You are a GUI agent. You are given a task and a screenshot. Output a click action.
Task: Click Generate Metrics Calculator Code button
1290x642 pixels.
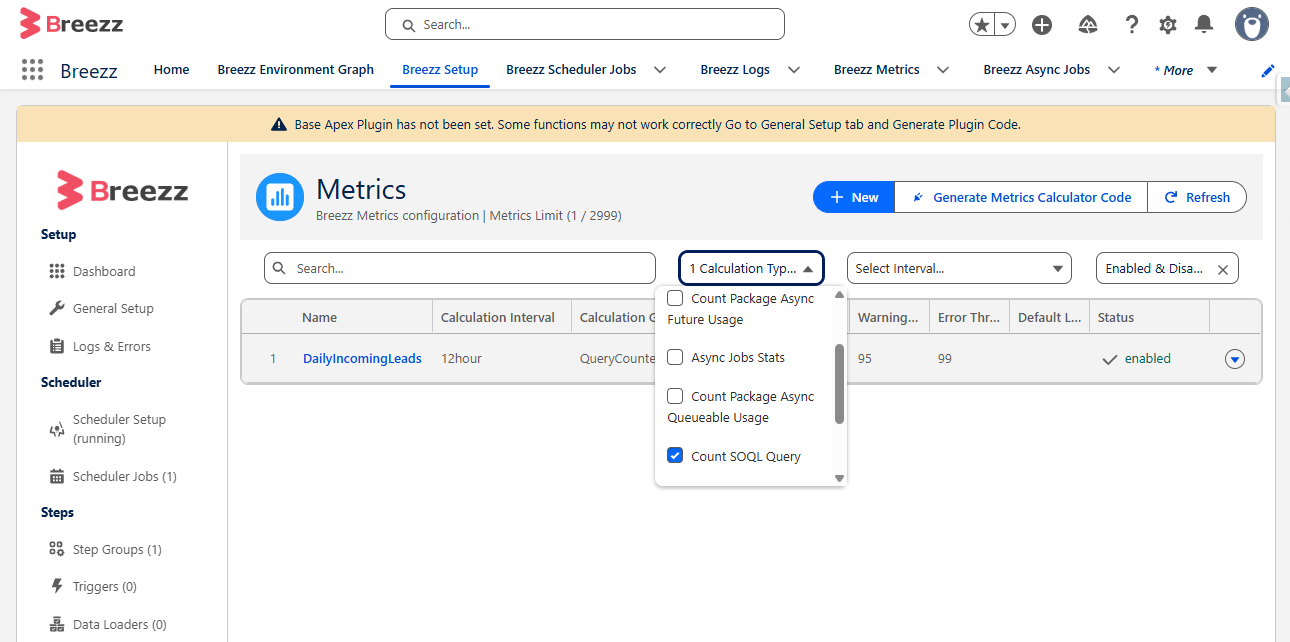click(x=1021, y=197)
